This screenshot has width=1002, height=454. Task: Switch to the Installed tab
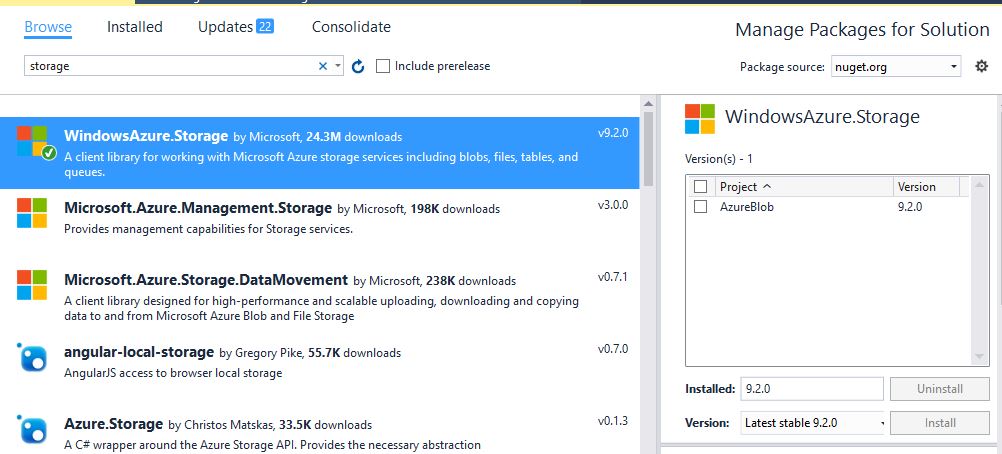coord(135,27)
